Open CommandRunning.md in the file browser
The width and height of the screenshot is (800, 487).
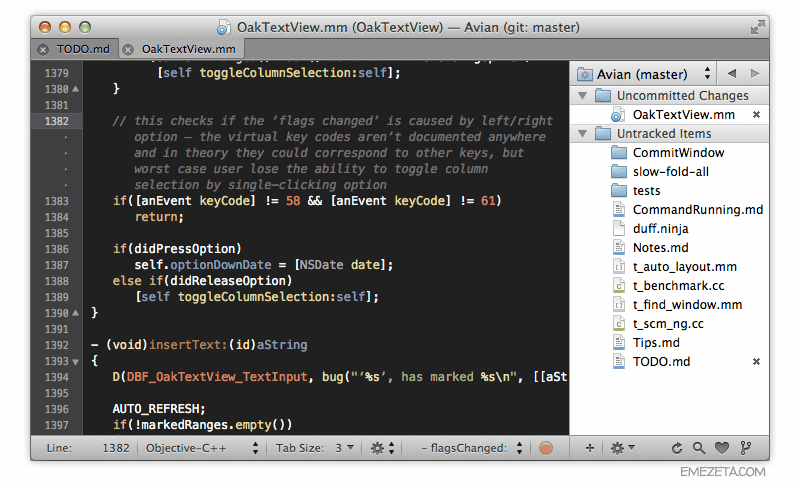tap(697, 210)
